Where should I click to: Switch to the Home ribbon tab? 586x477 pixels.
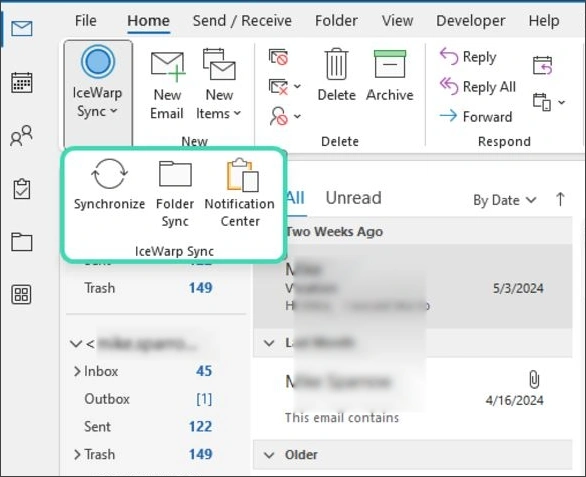[x=148, y=21]
